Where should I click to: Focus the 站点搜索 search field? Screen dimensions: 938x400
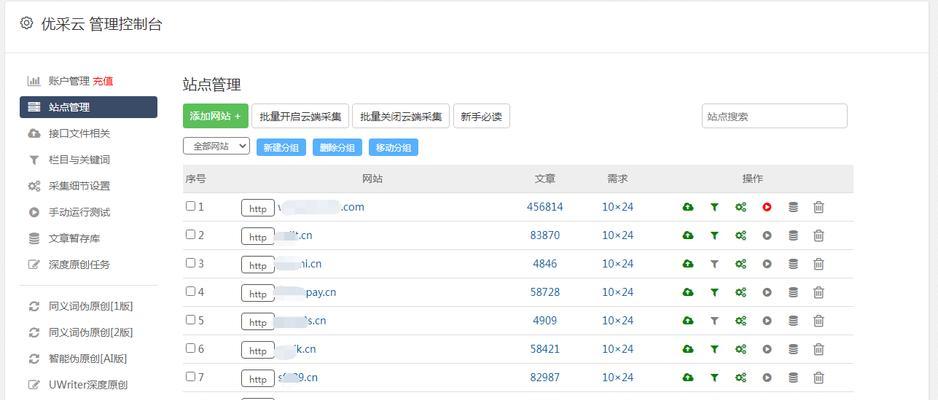pyautogui.click(x=775, y=116)
